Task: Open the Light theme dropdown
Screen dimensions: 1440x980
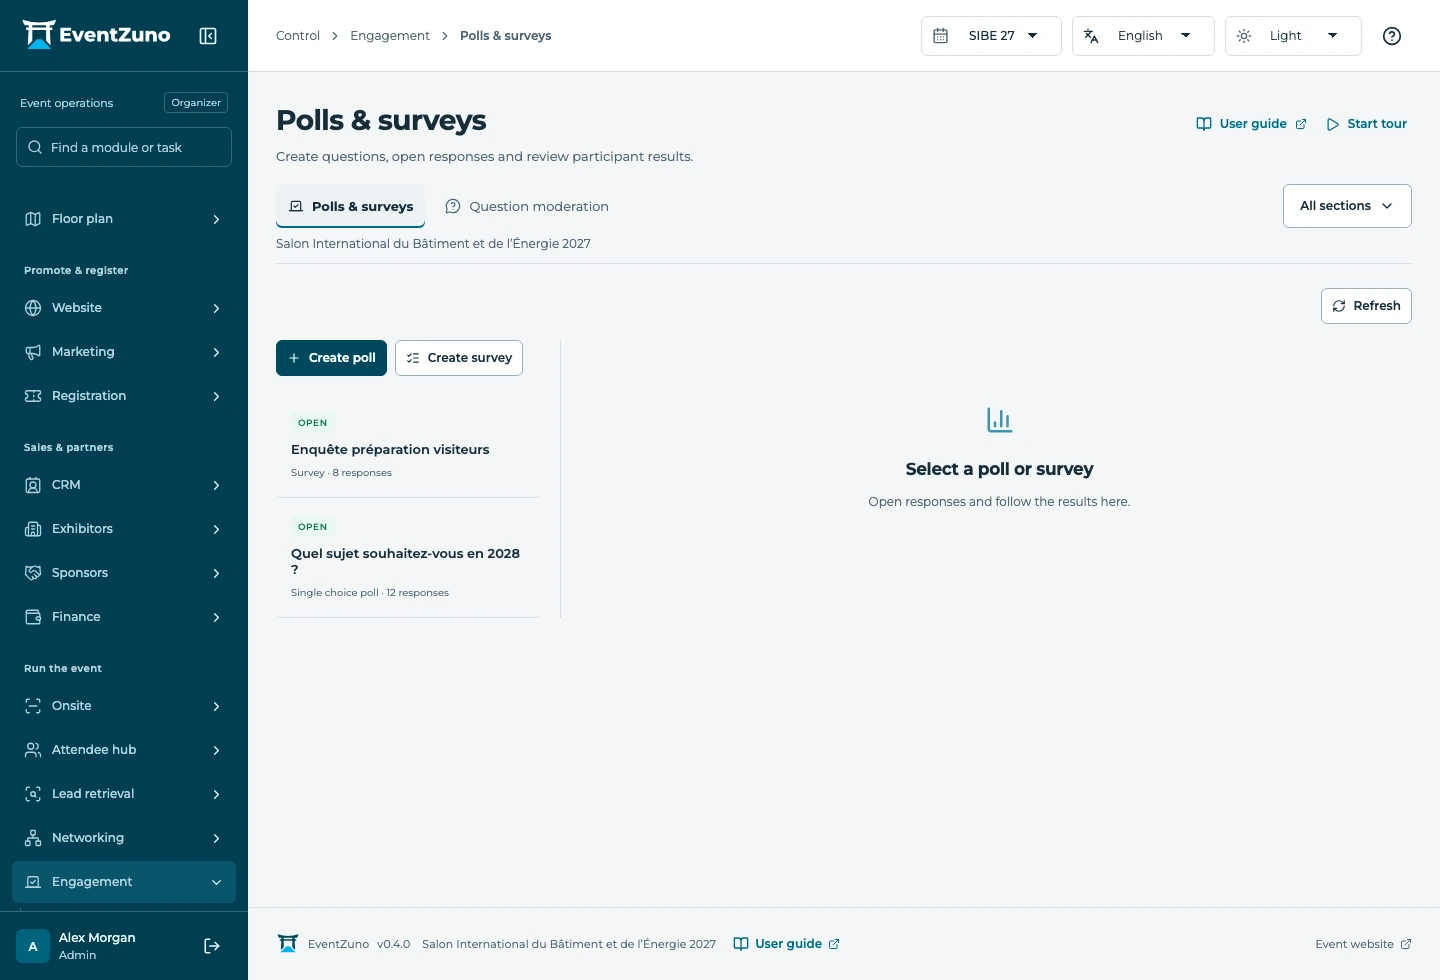Action: coord(1293,36)
